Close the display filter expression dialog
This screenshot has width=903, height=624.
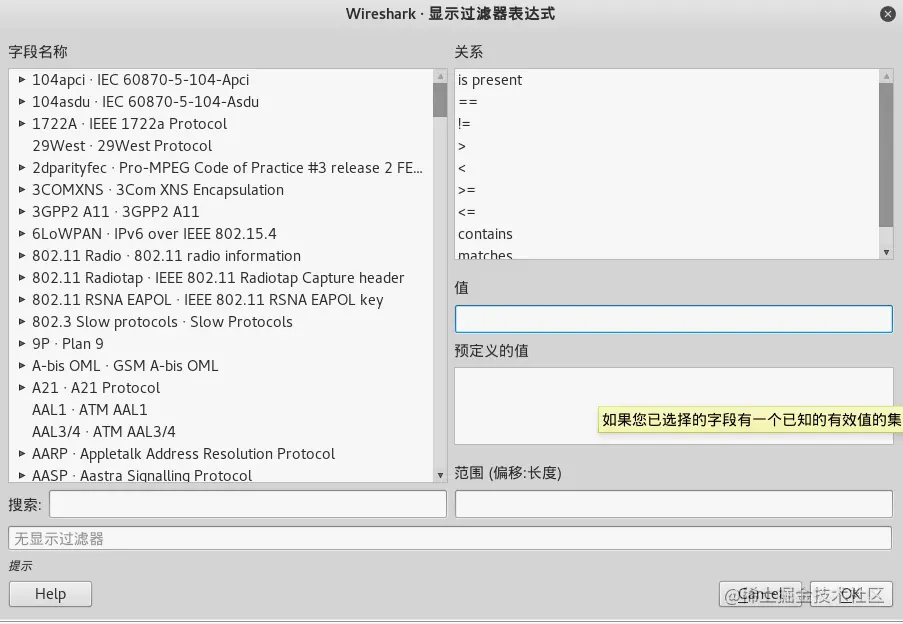[x=887, y=14]
